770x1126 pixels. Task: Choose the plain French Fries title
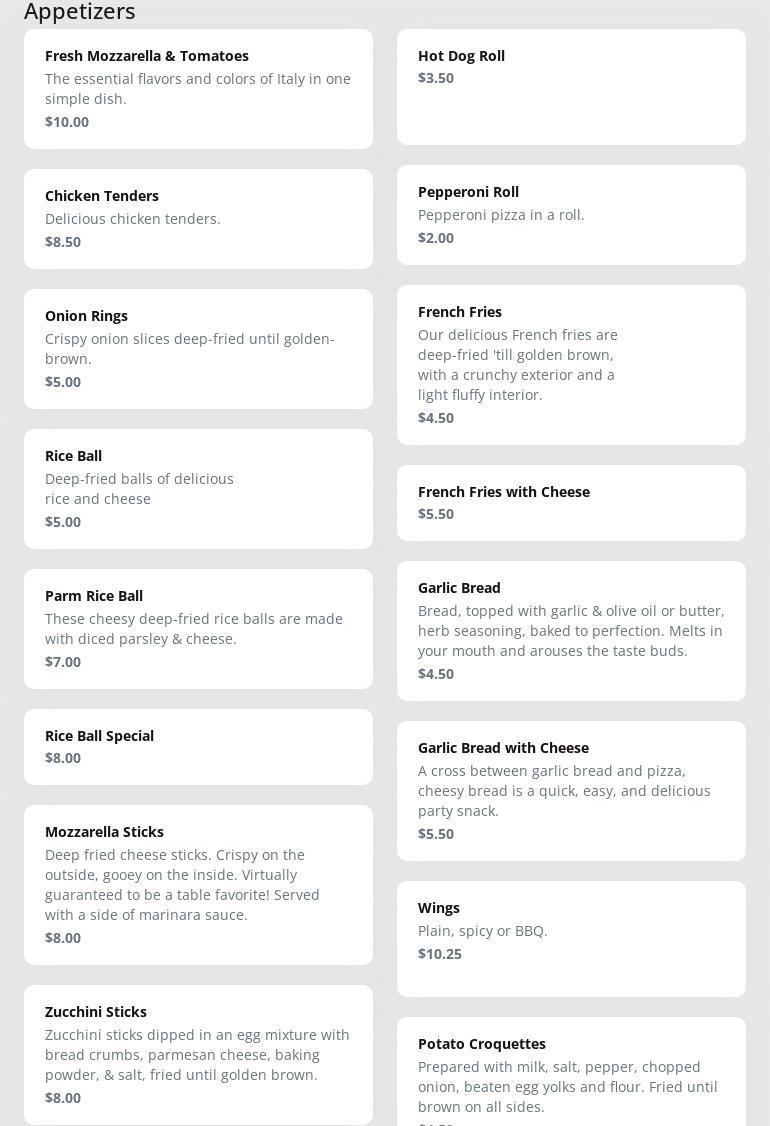[460, 312]
